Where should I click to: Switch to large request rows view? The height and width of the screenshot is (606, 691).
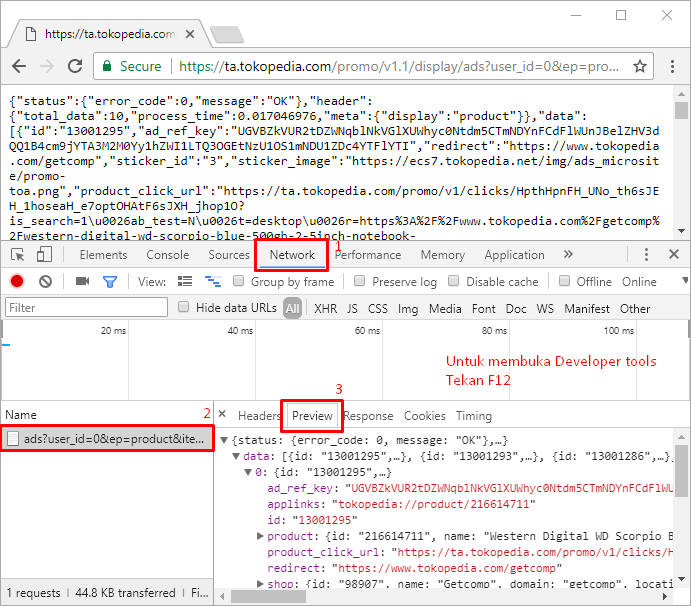click(x=185, y=281)
